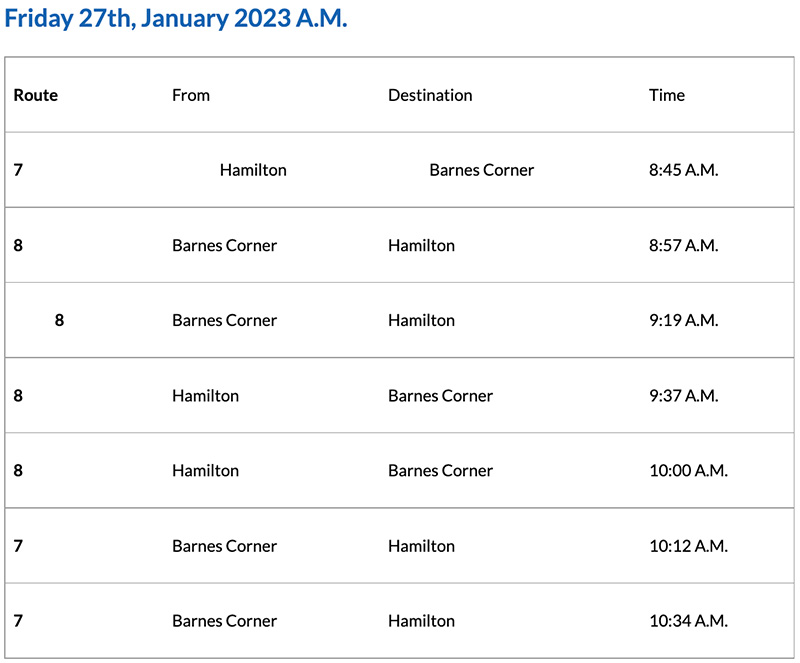
Task: Select the 8:57 A.M. departure time
Action: (684, 245)
